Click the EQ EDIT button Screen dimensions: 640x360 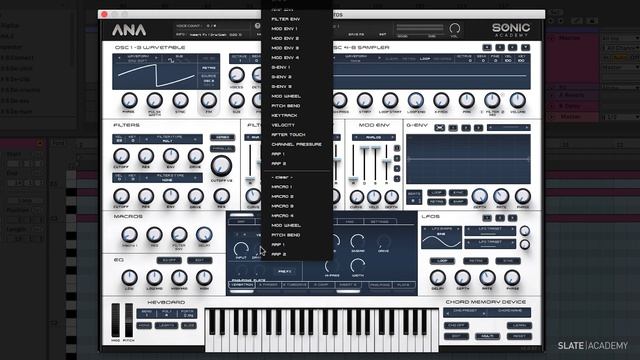click(200, 260)
